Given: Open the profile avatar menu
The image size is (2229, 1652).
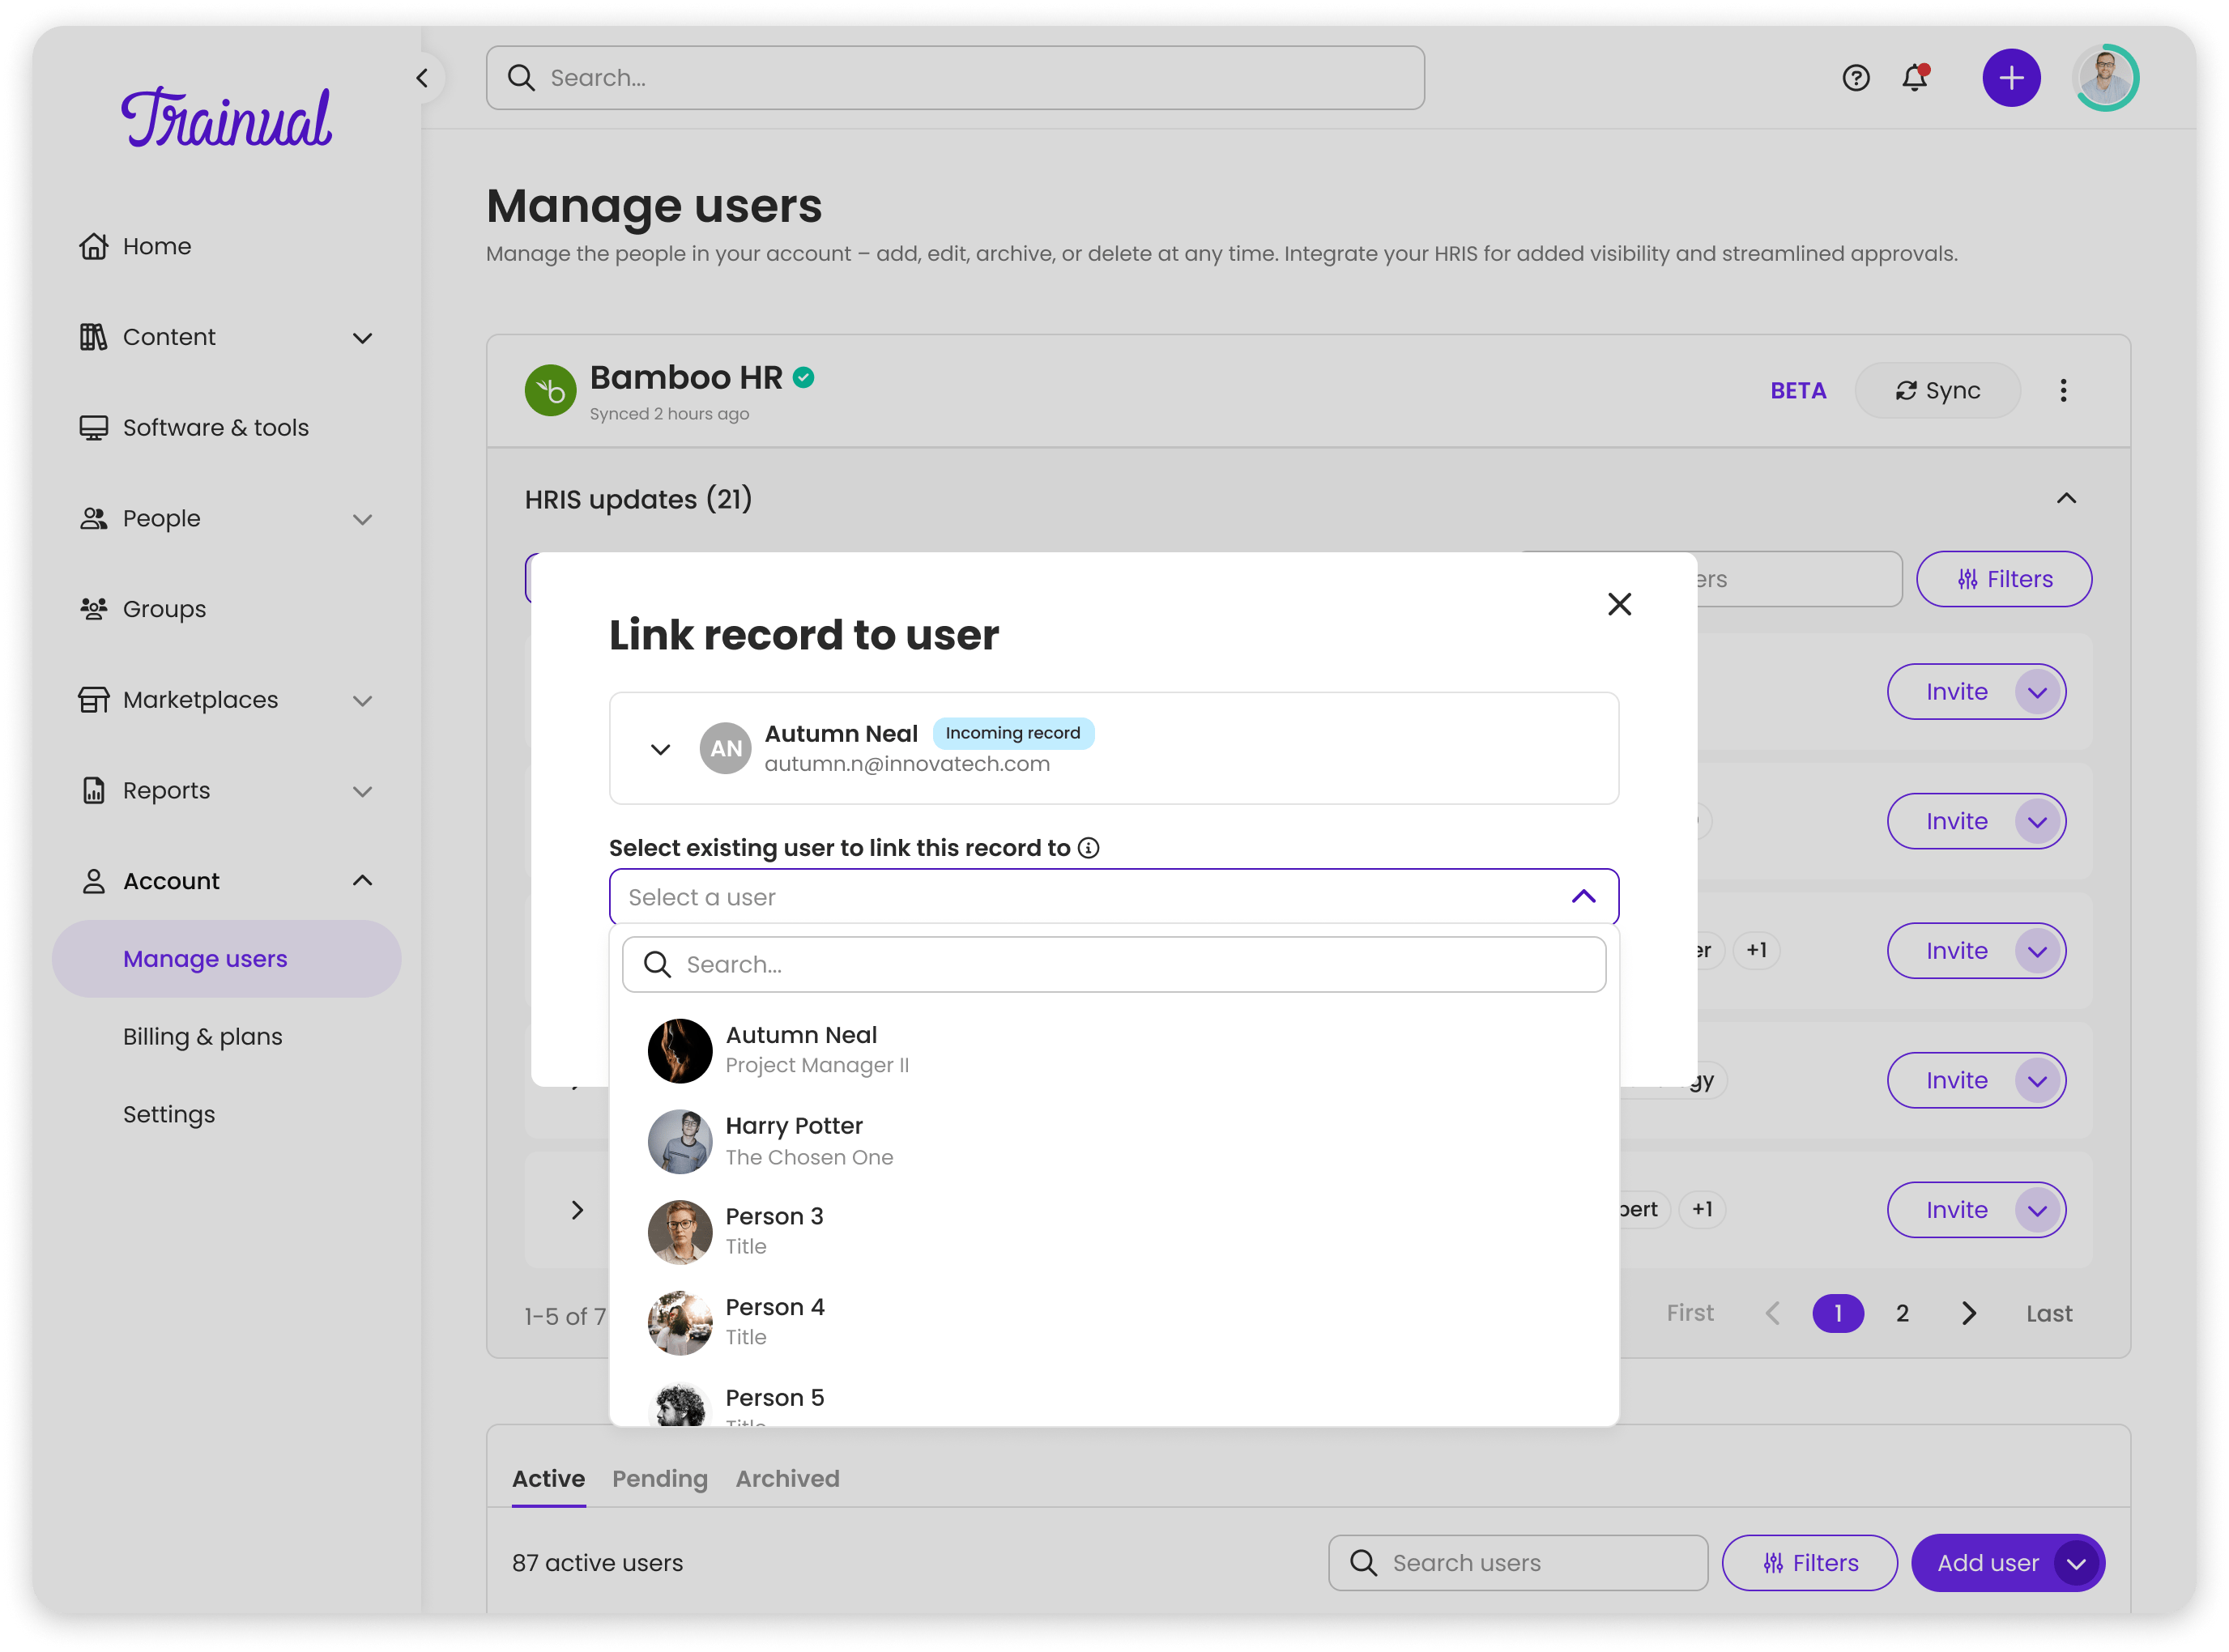Looking at the screenshot, I should (2105, 78).
